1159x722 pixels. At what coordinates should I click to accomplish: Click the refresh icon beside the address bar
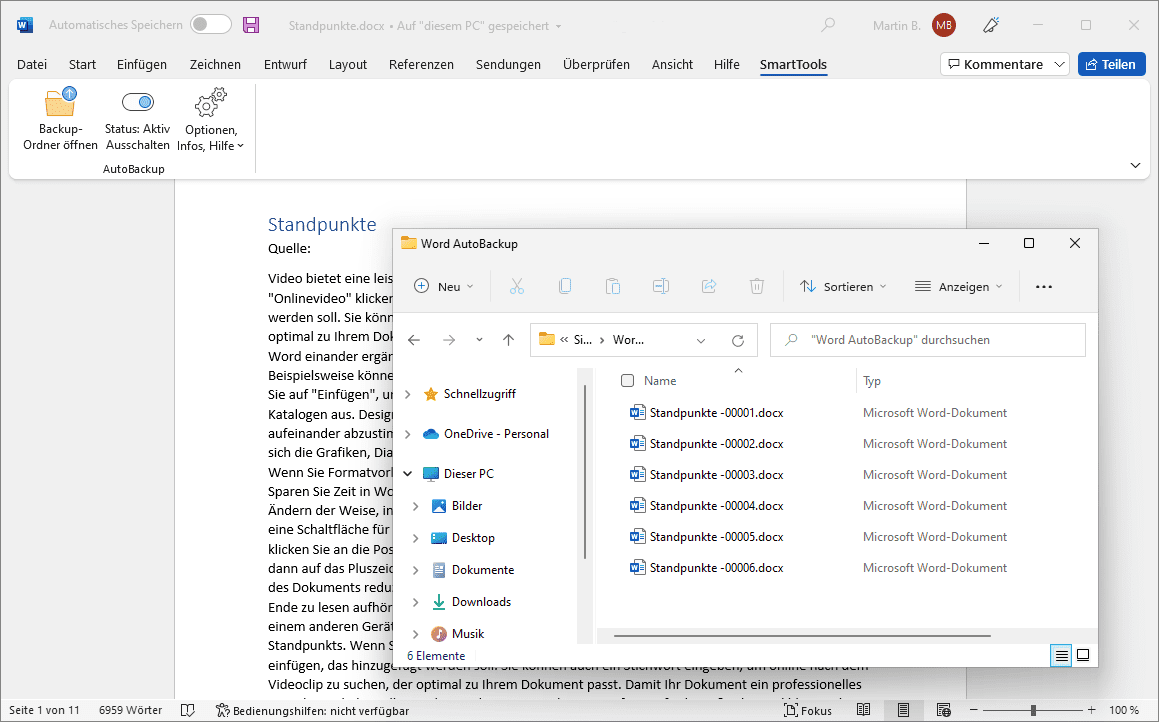pos(738,340)
